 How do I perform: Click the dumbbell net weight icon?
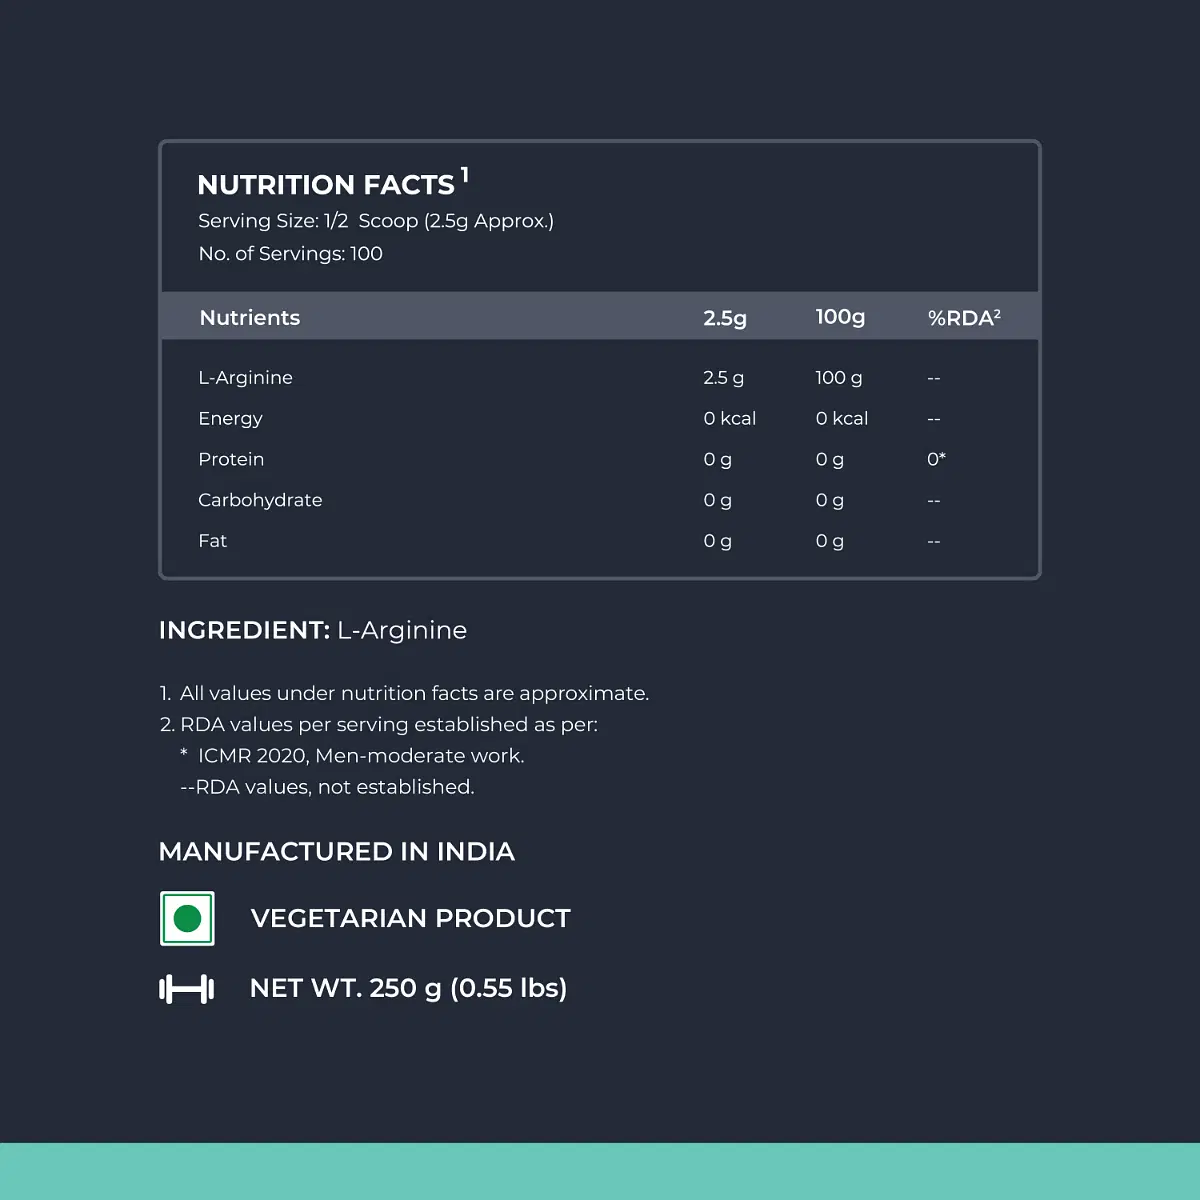187,990
